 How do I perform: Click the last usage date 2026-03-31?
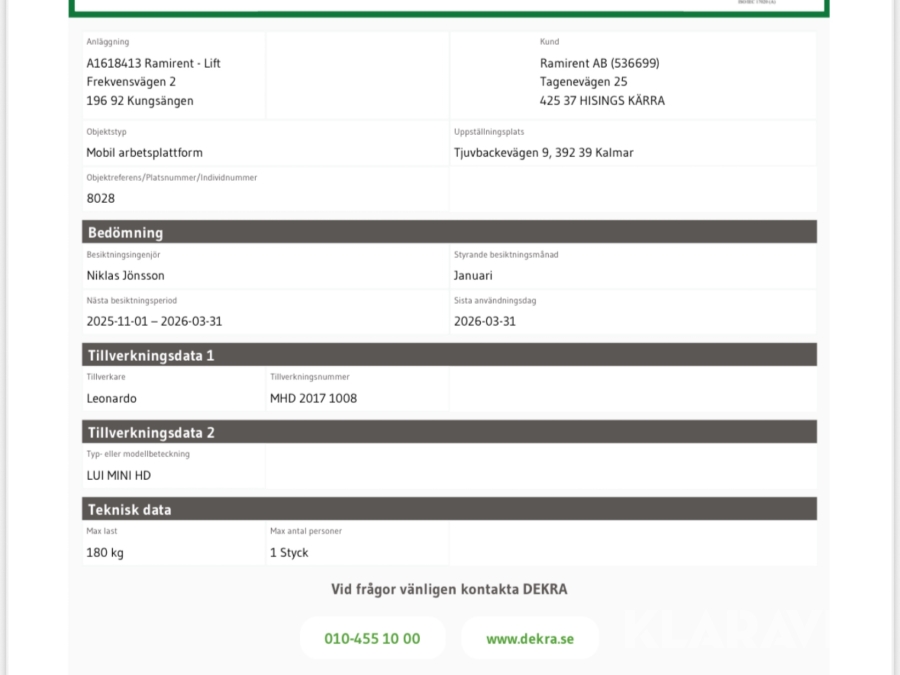tap(485, 321)
